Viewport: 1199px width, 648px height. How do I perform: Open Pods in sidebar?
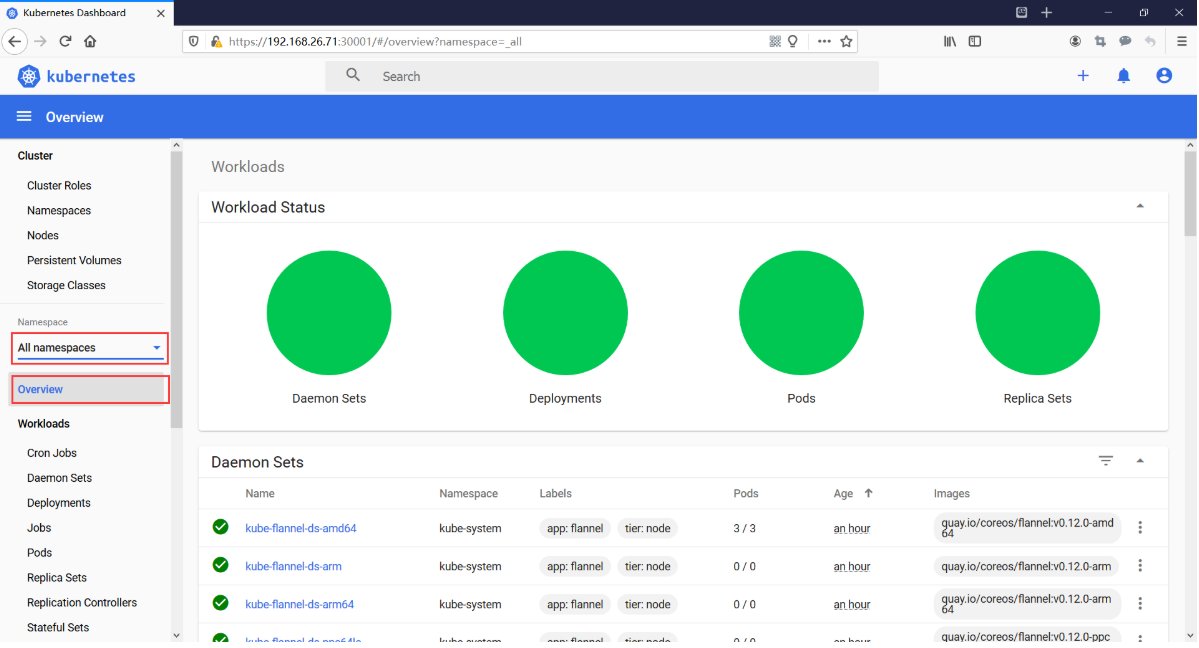click(x=40, y=552)
